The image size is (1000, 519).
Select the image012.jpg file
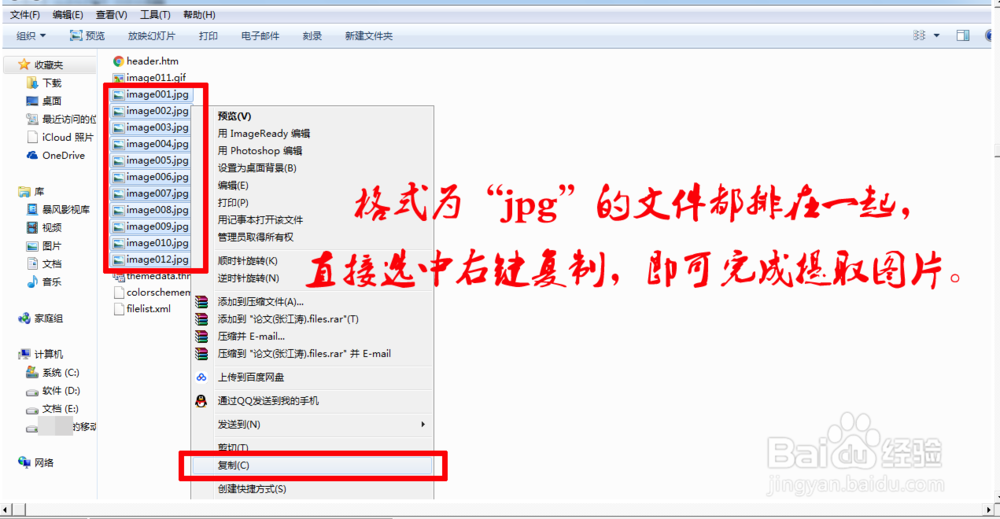pyautogui.click(x=151, y=260)
